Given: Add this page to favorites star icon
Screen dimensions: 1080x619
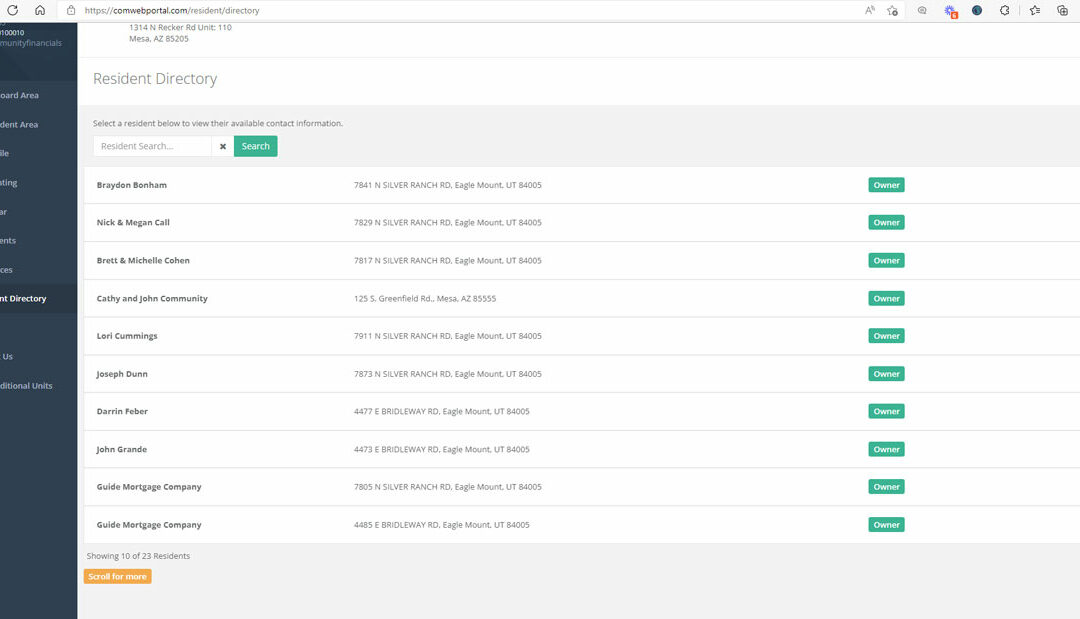Looking at the screenshot, I should tap(892, 10).
